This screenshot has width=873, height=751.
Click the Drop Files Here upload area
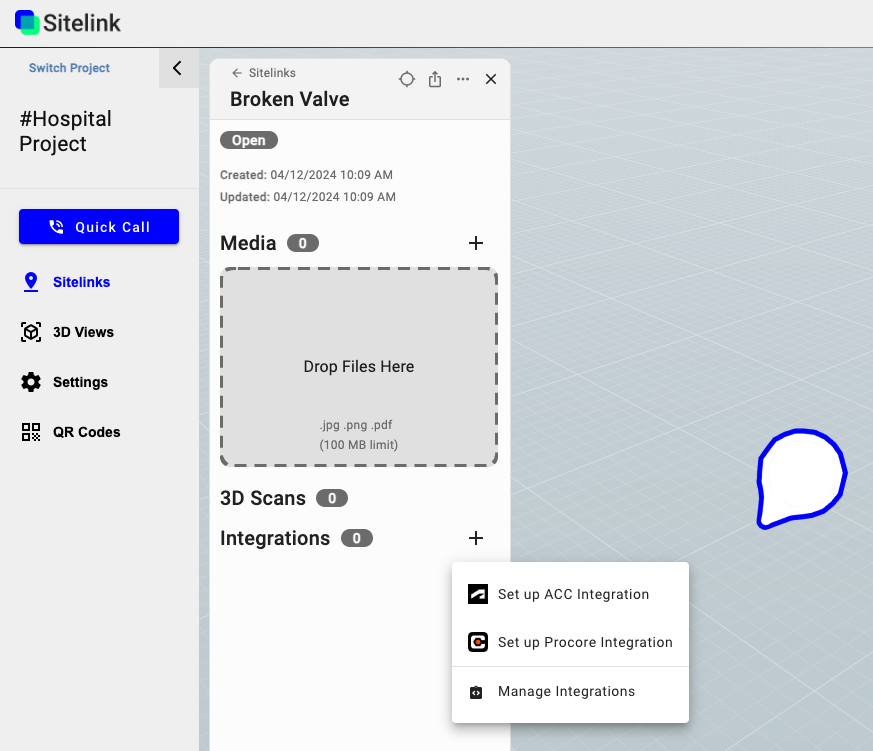359,367
